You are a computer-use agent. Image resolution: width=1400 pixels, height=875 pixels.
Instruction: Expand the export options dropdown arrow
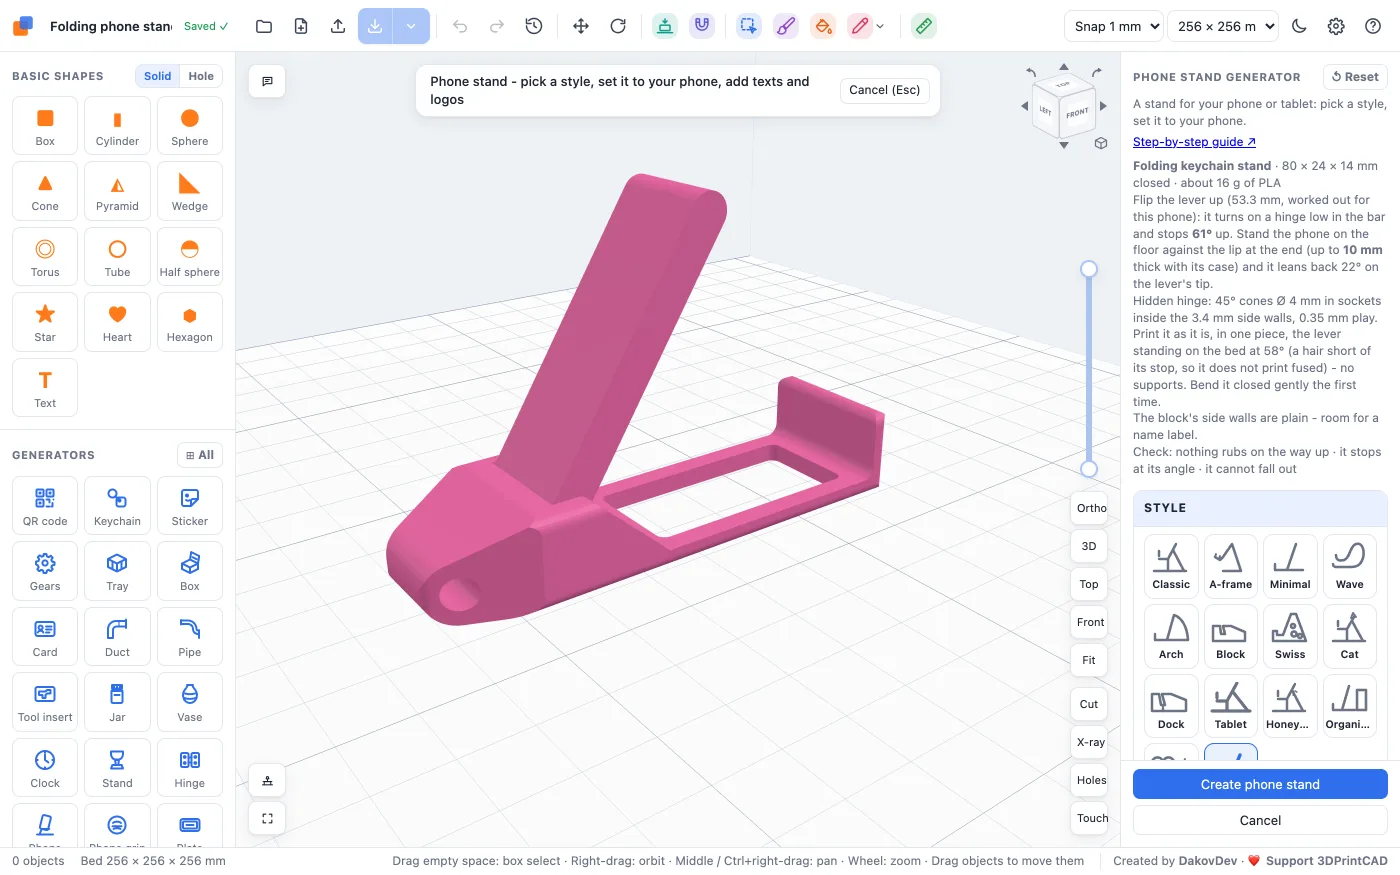point(411,26)
